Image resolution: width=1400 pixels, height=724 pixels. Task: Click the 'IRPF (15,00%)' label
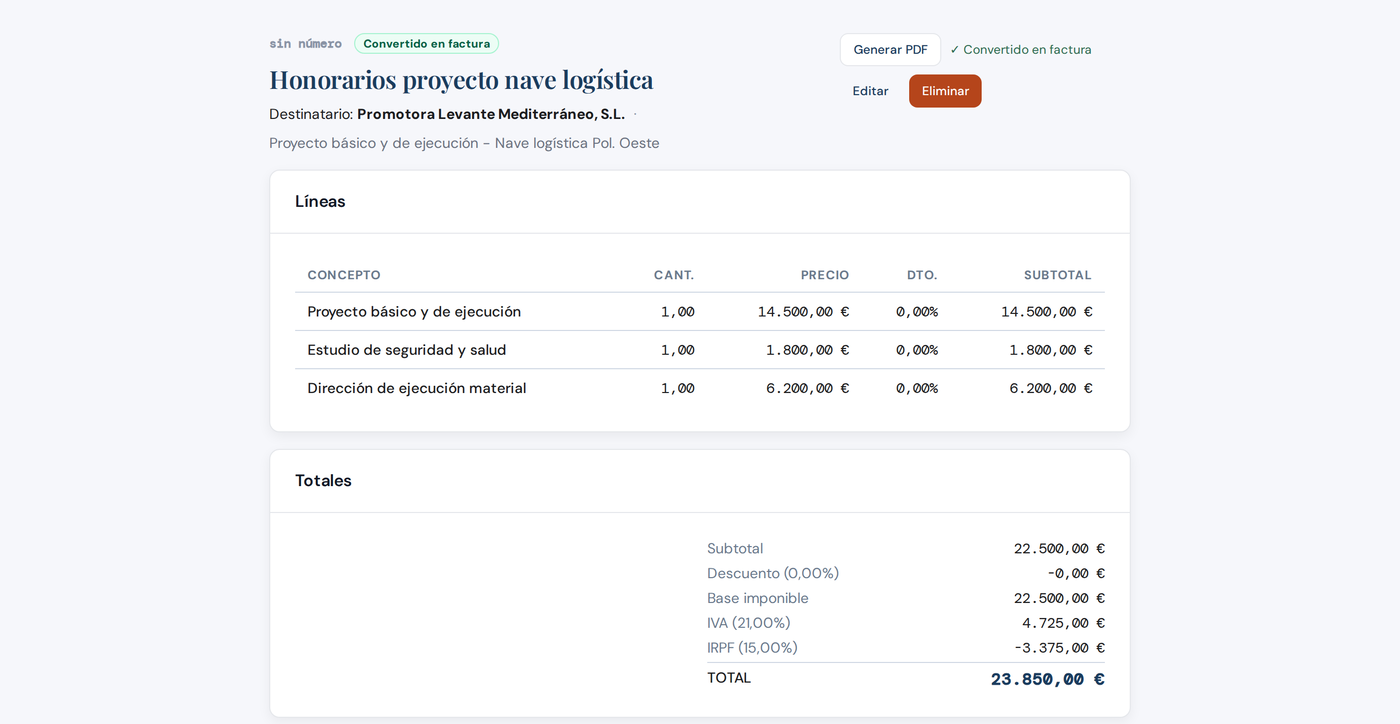tap(752, 648)
